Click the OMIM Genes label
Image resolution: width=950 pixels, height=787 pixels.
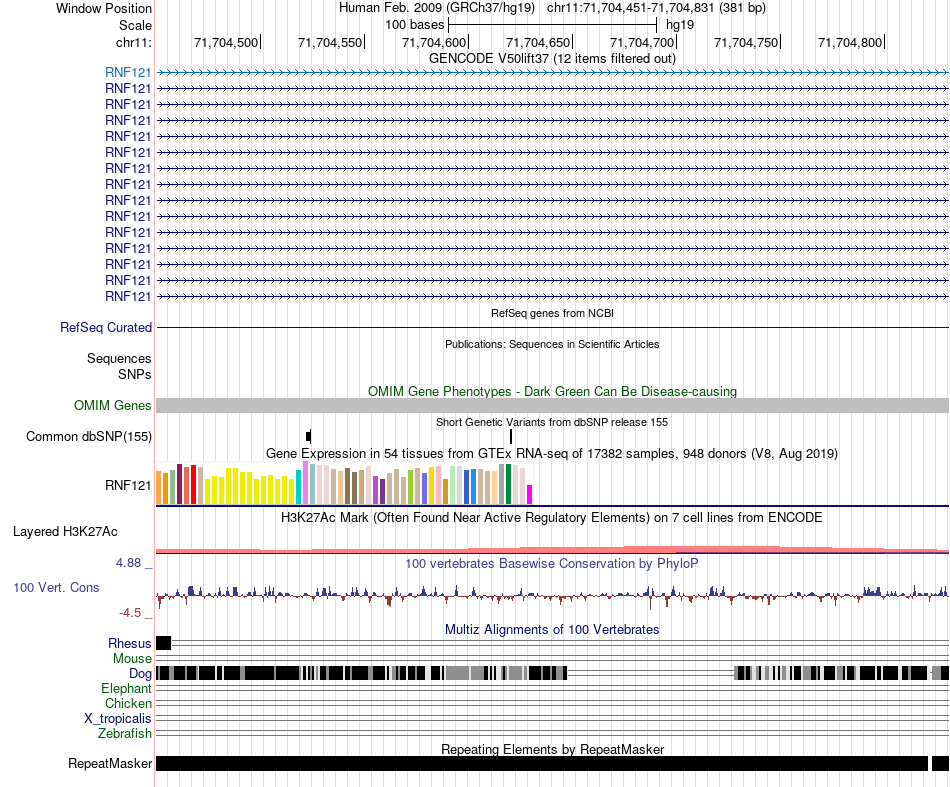(113, 405)
